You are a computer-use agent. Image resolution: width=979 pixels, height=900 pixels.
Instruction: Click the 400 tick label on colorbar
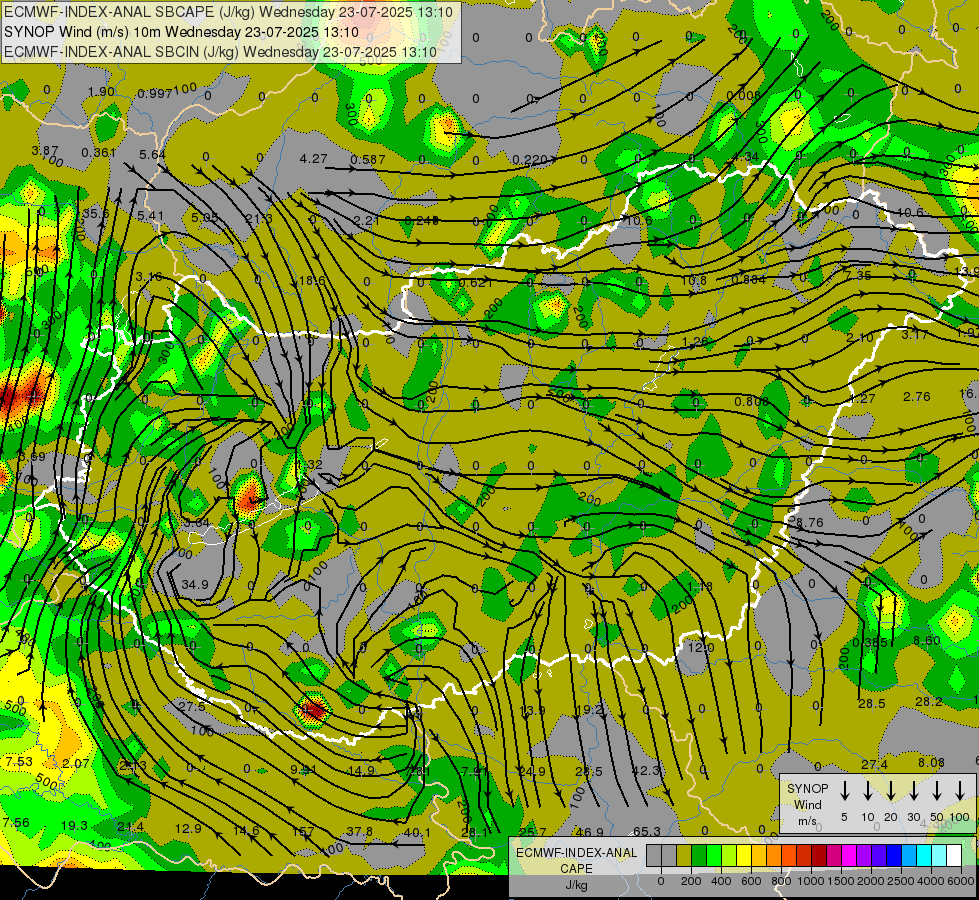click(721, 881)
